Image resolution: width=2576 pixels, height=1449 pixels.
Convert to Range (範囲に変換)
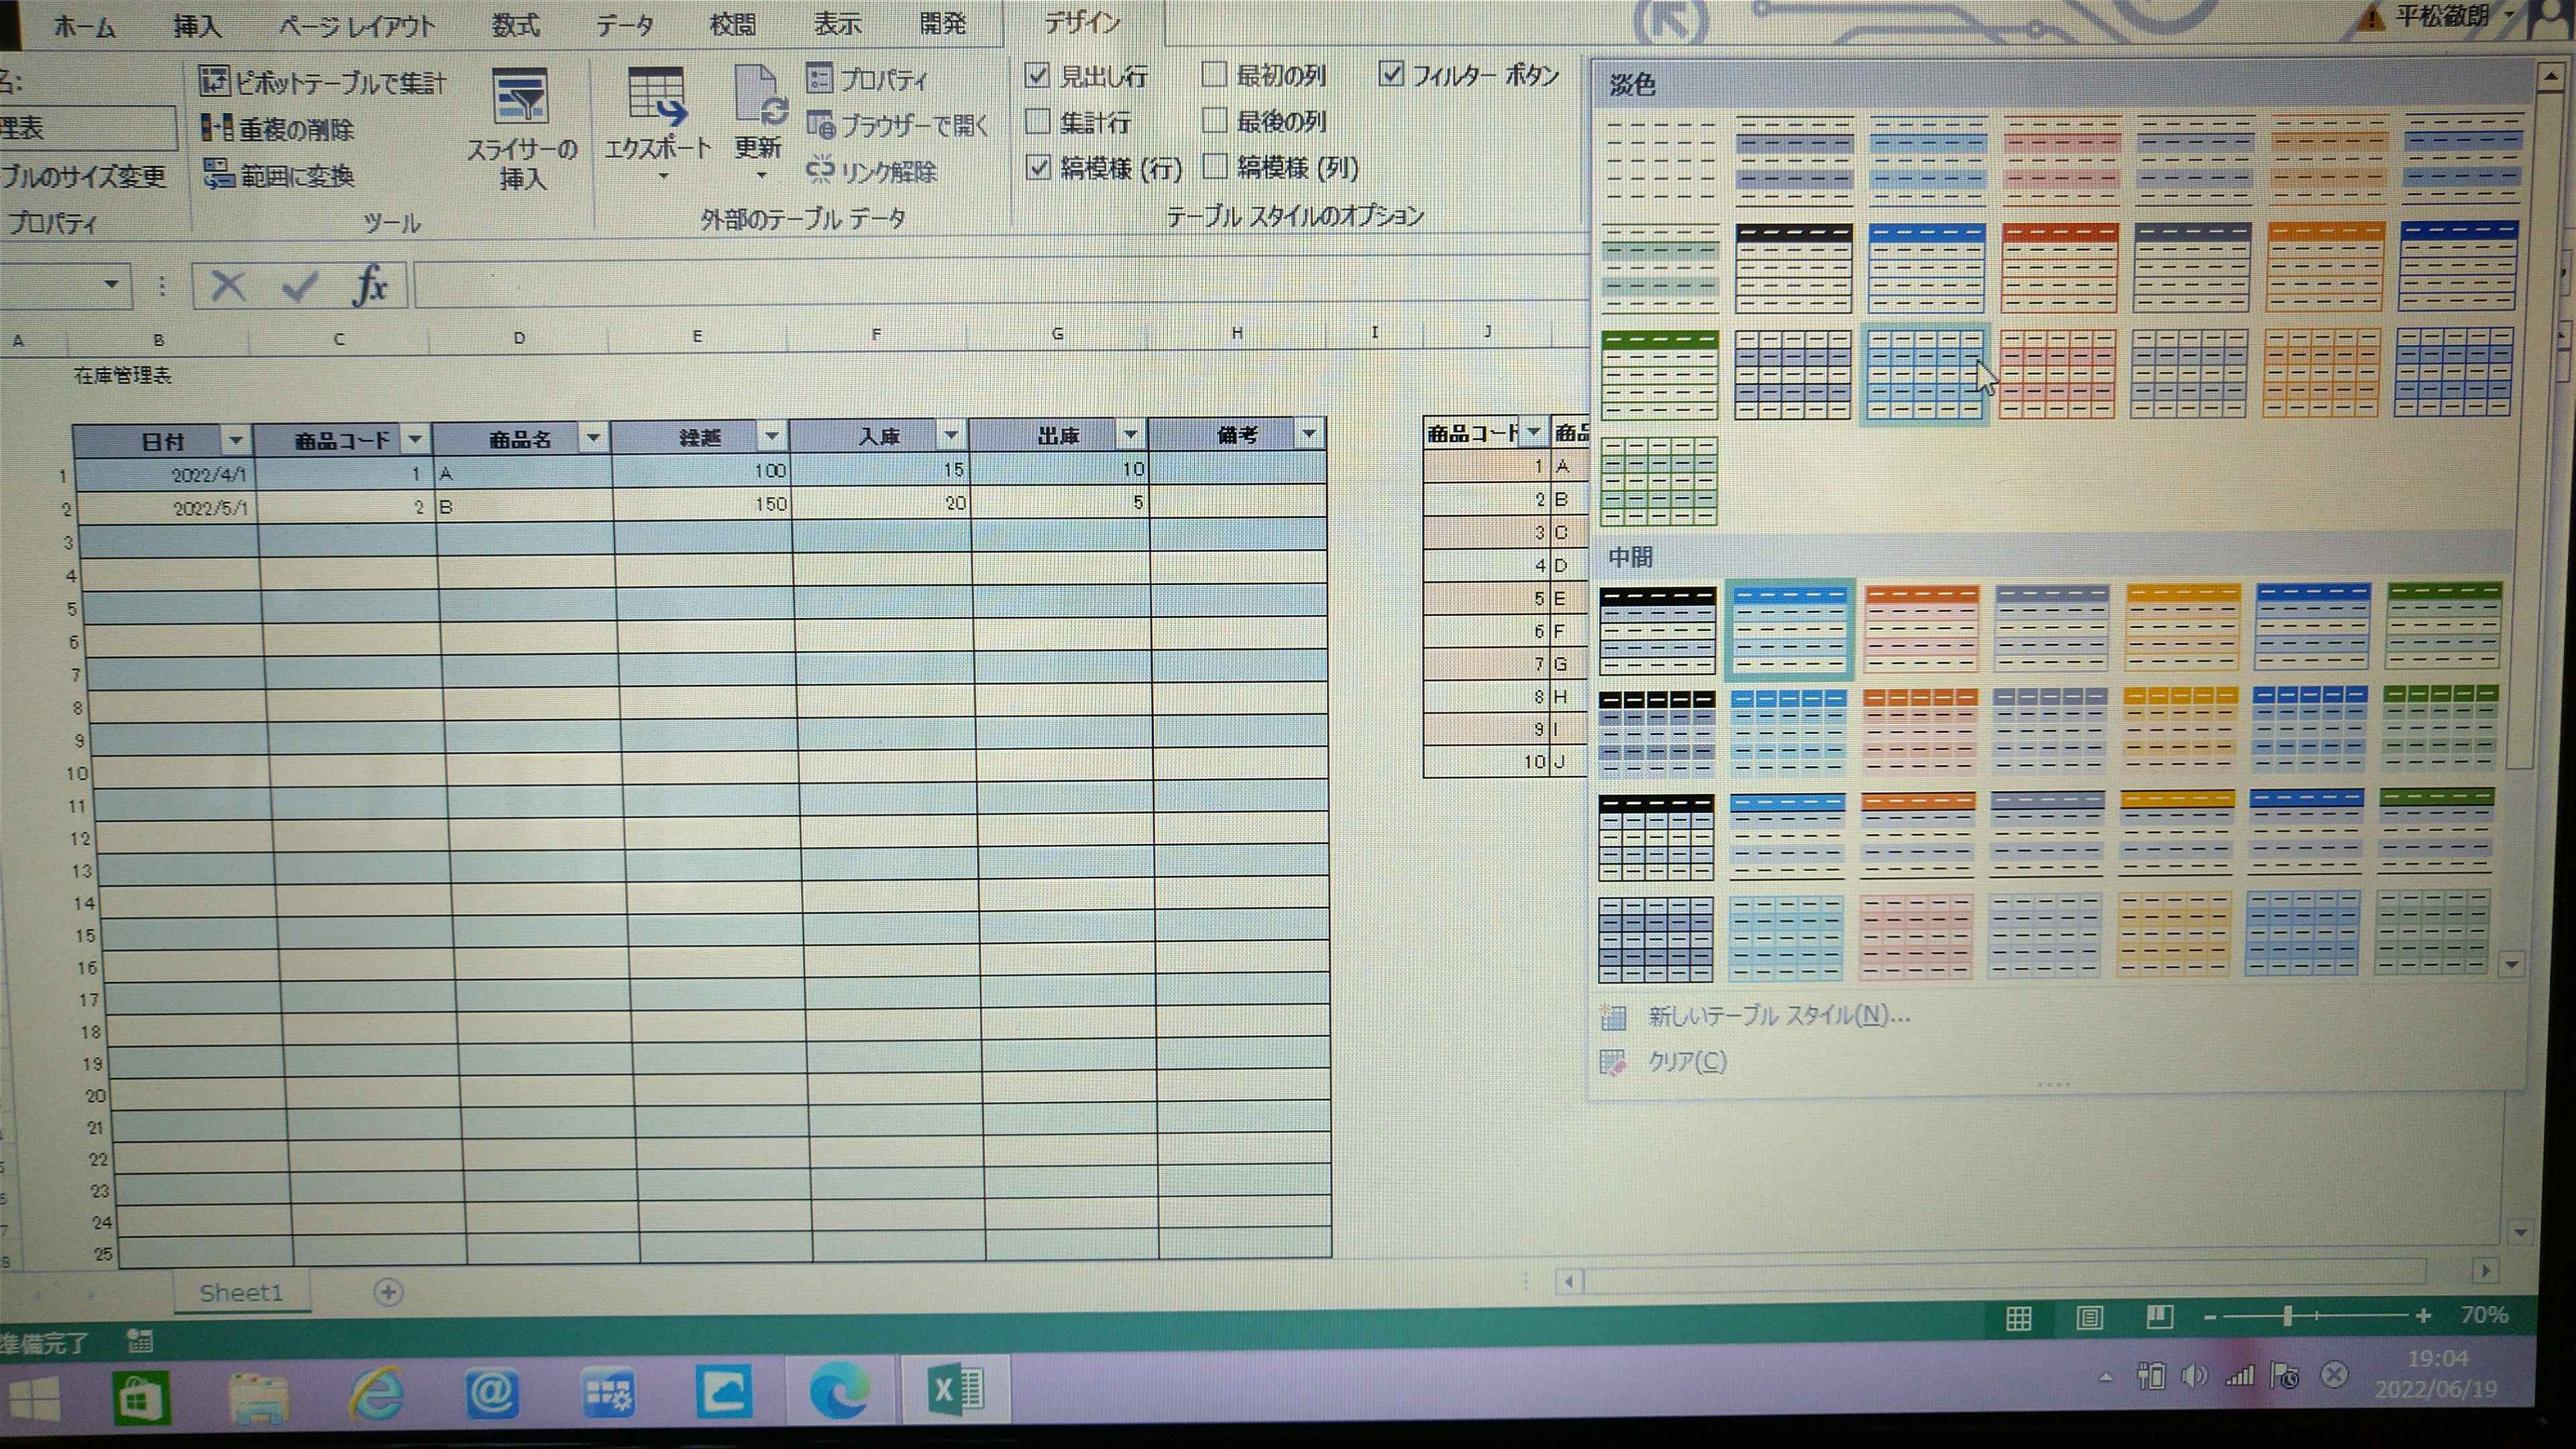[279, 175]
